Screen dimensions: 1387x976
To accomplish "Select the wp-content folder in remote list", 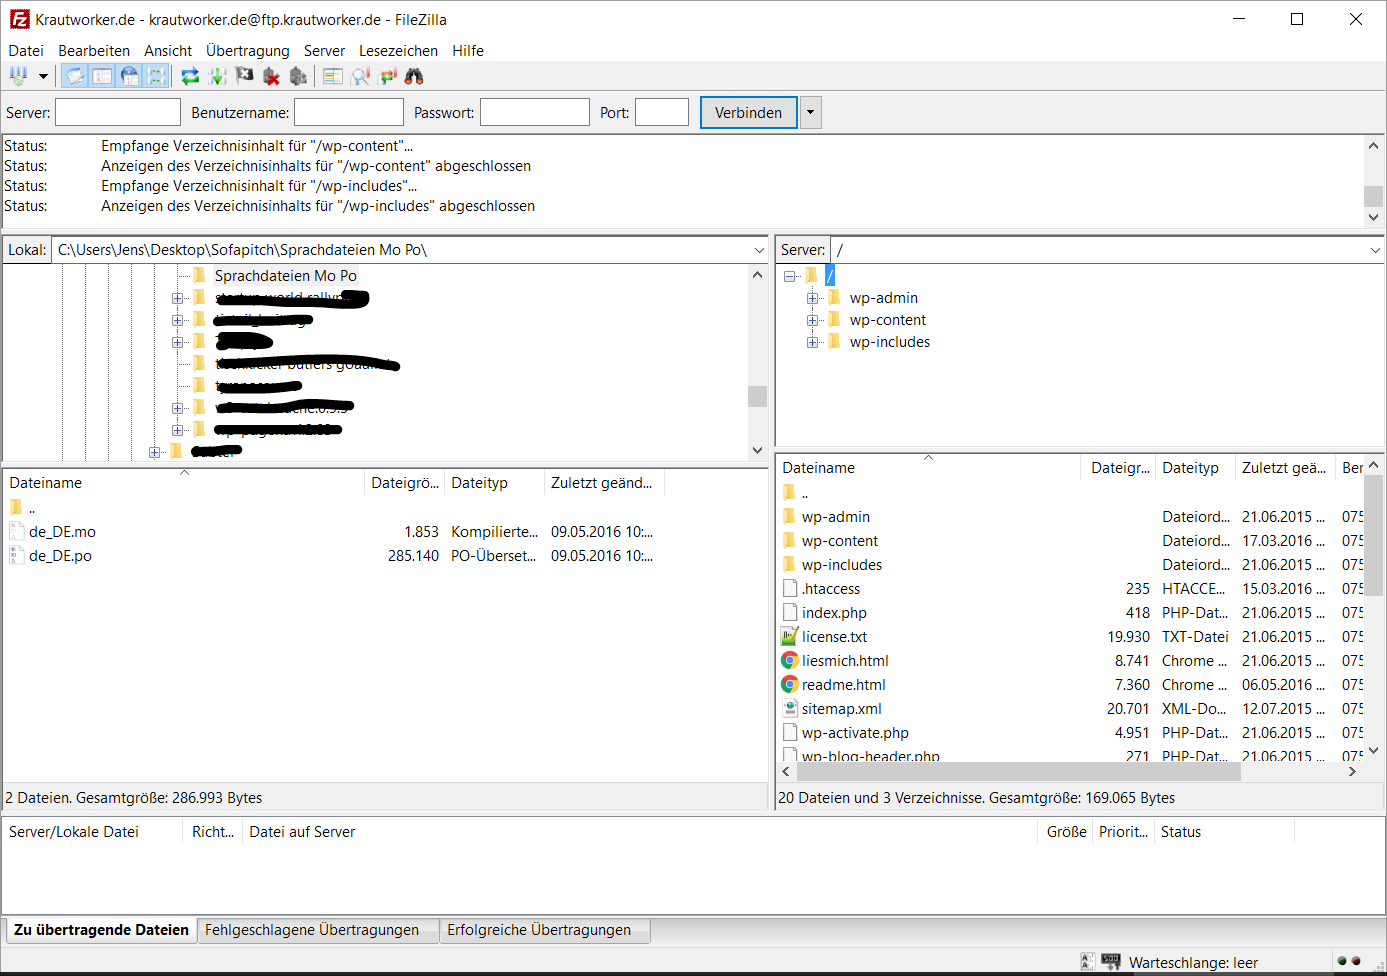I will click(x=840, y=541).
